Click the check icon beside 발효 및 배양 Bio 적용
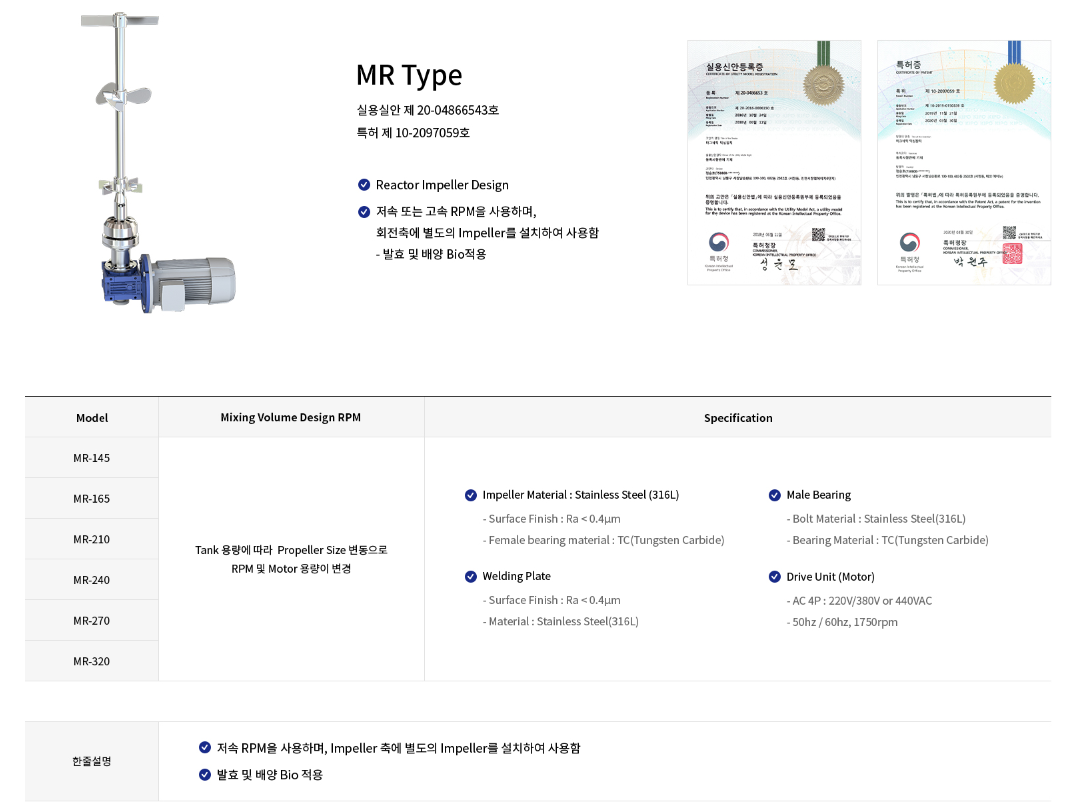The image size is (1072, 809). pyautogui.click(x=205, y=775)
